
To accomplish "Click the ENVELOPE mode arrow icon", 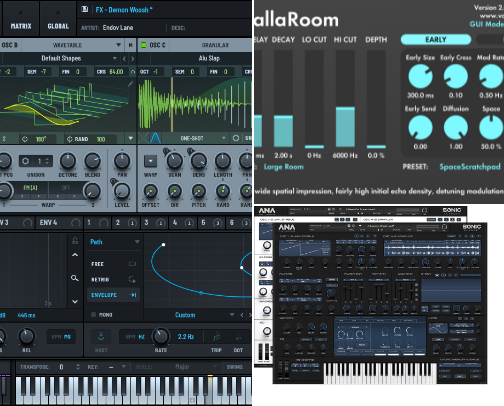I will click(x=133, y=295).
